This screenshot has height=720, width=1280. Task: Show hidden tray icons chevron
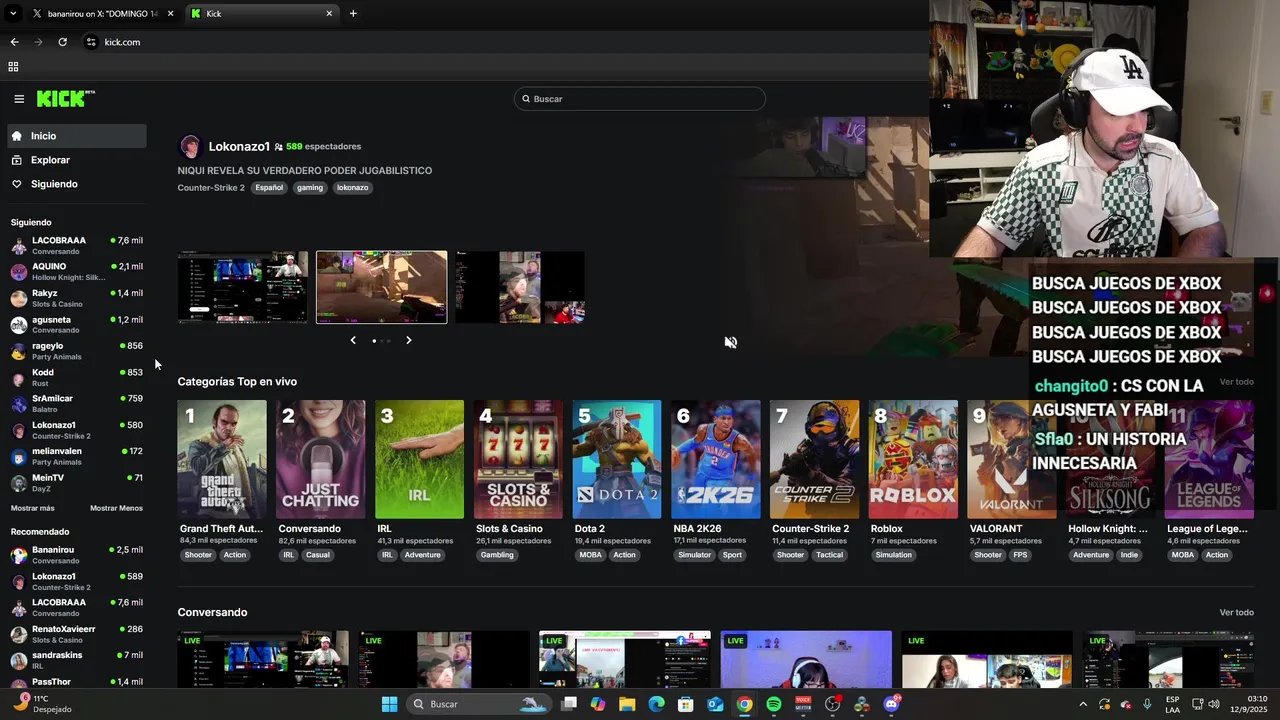1083,704
